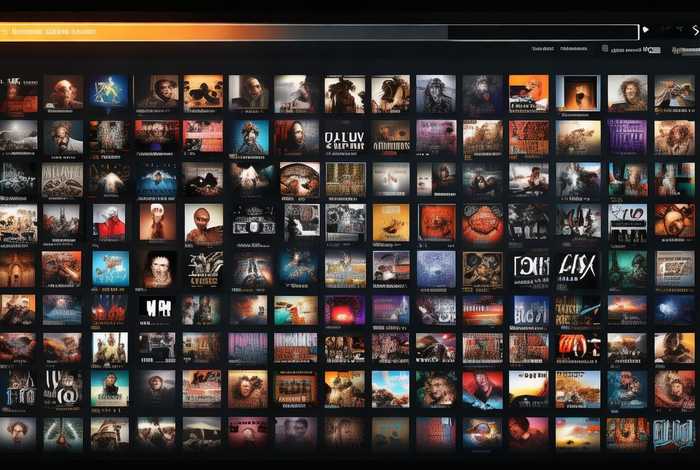Click the dark unfilled part of the top bar
Viewport: 700px width, 470px height.
pos(540,32)
